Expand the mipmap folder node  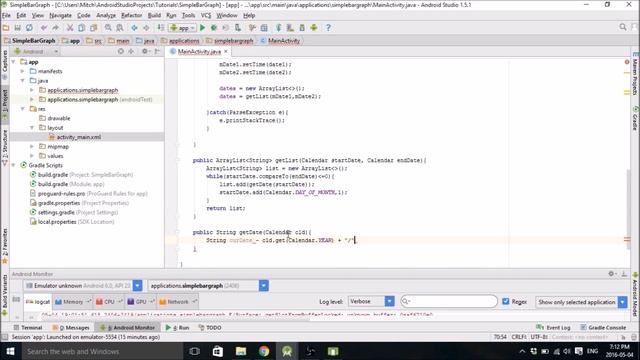(x=32, y=147)
